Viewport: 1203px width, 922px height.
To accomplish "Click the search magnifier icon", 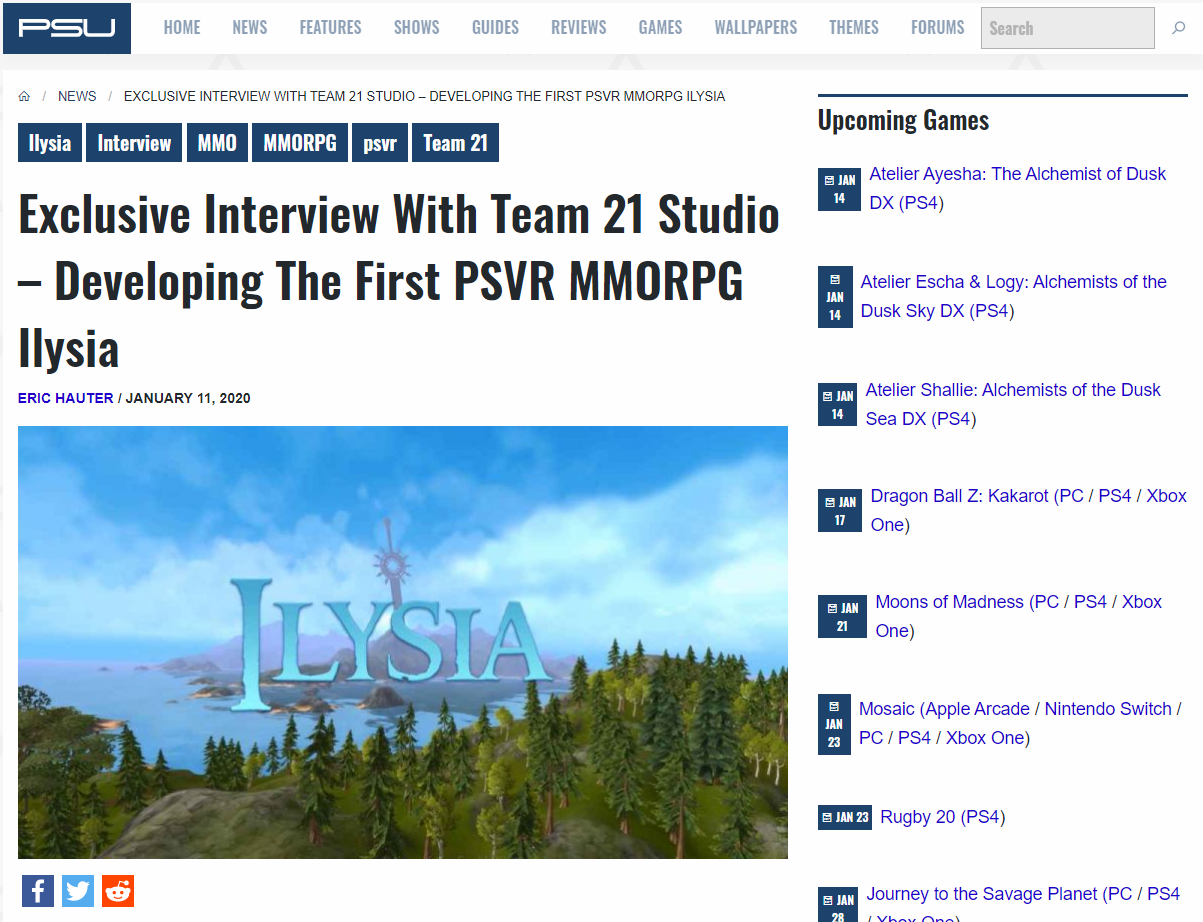I will pos(1178,28).
